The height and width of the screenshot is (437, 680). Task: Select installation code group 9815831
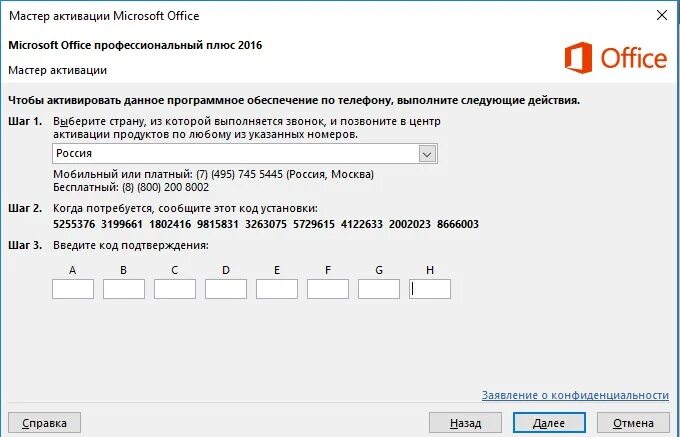coord(218,224)
